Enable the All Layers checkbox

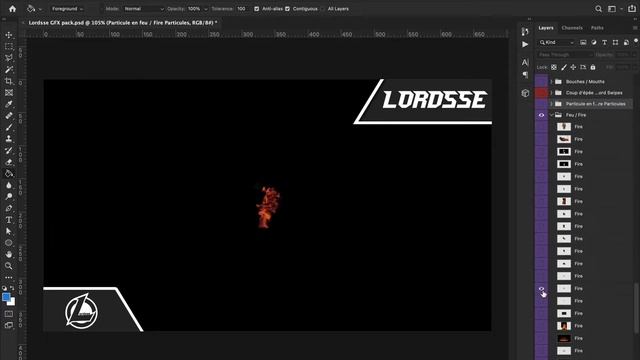[x=323, y=9]
